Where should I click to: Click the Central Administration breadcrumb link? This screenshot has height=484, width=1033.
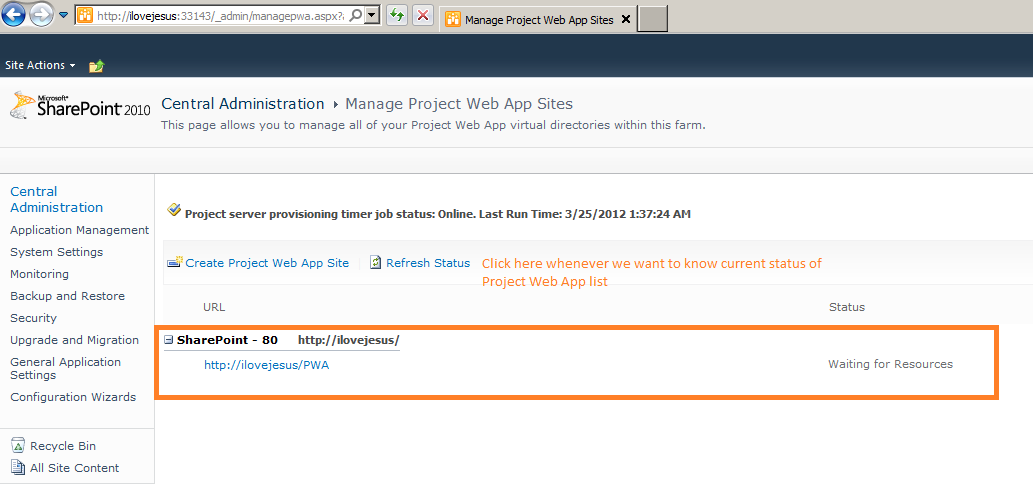[243, 104]
